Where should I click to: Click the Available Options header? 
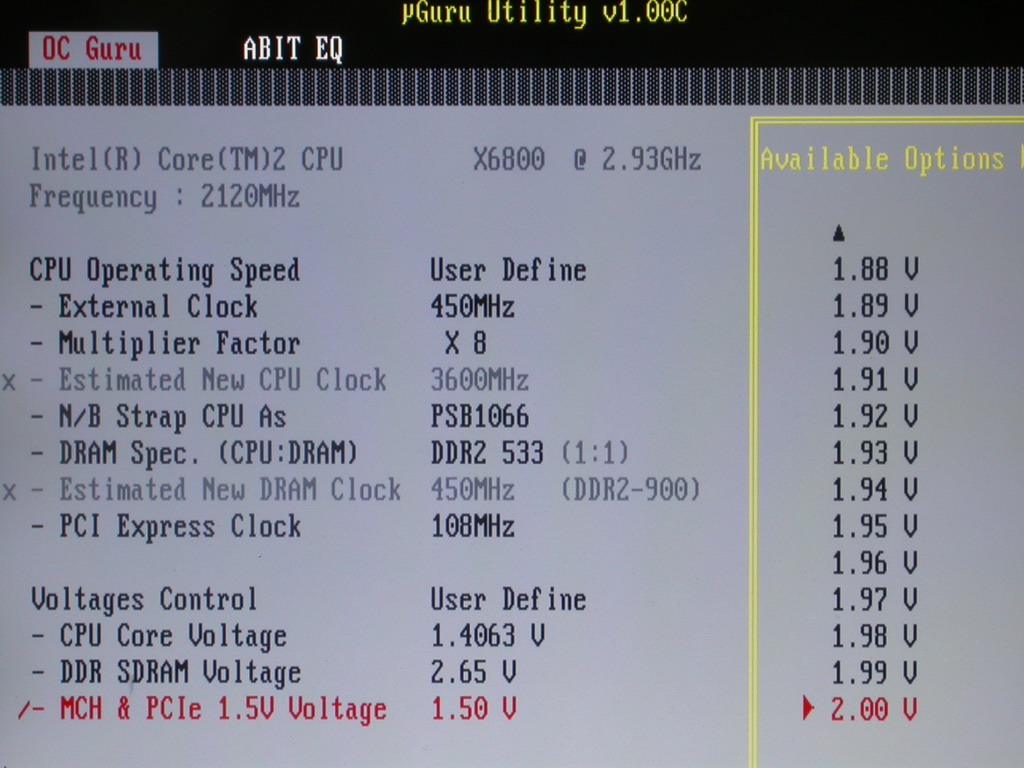pos(882,159)
